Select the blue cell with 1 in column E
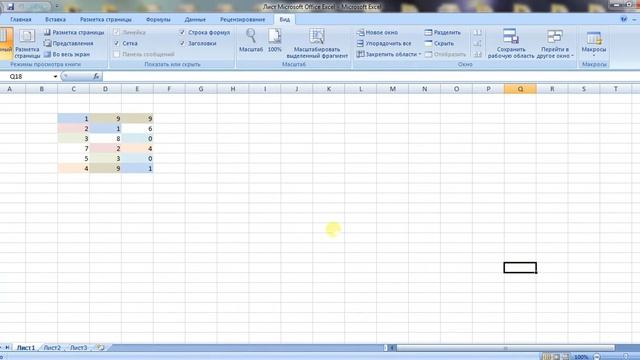Screen dimensions: 640x360 pos(137,169)
